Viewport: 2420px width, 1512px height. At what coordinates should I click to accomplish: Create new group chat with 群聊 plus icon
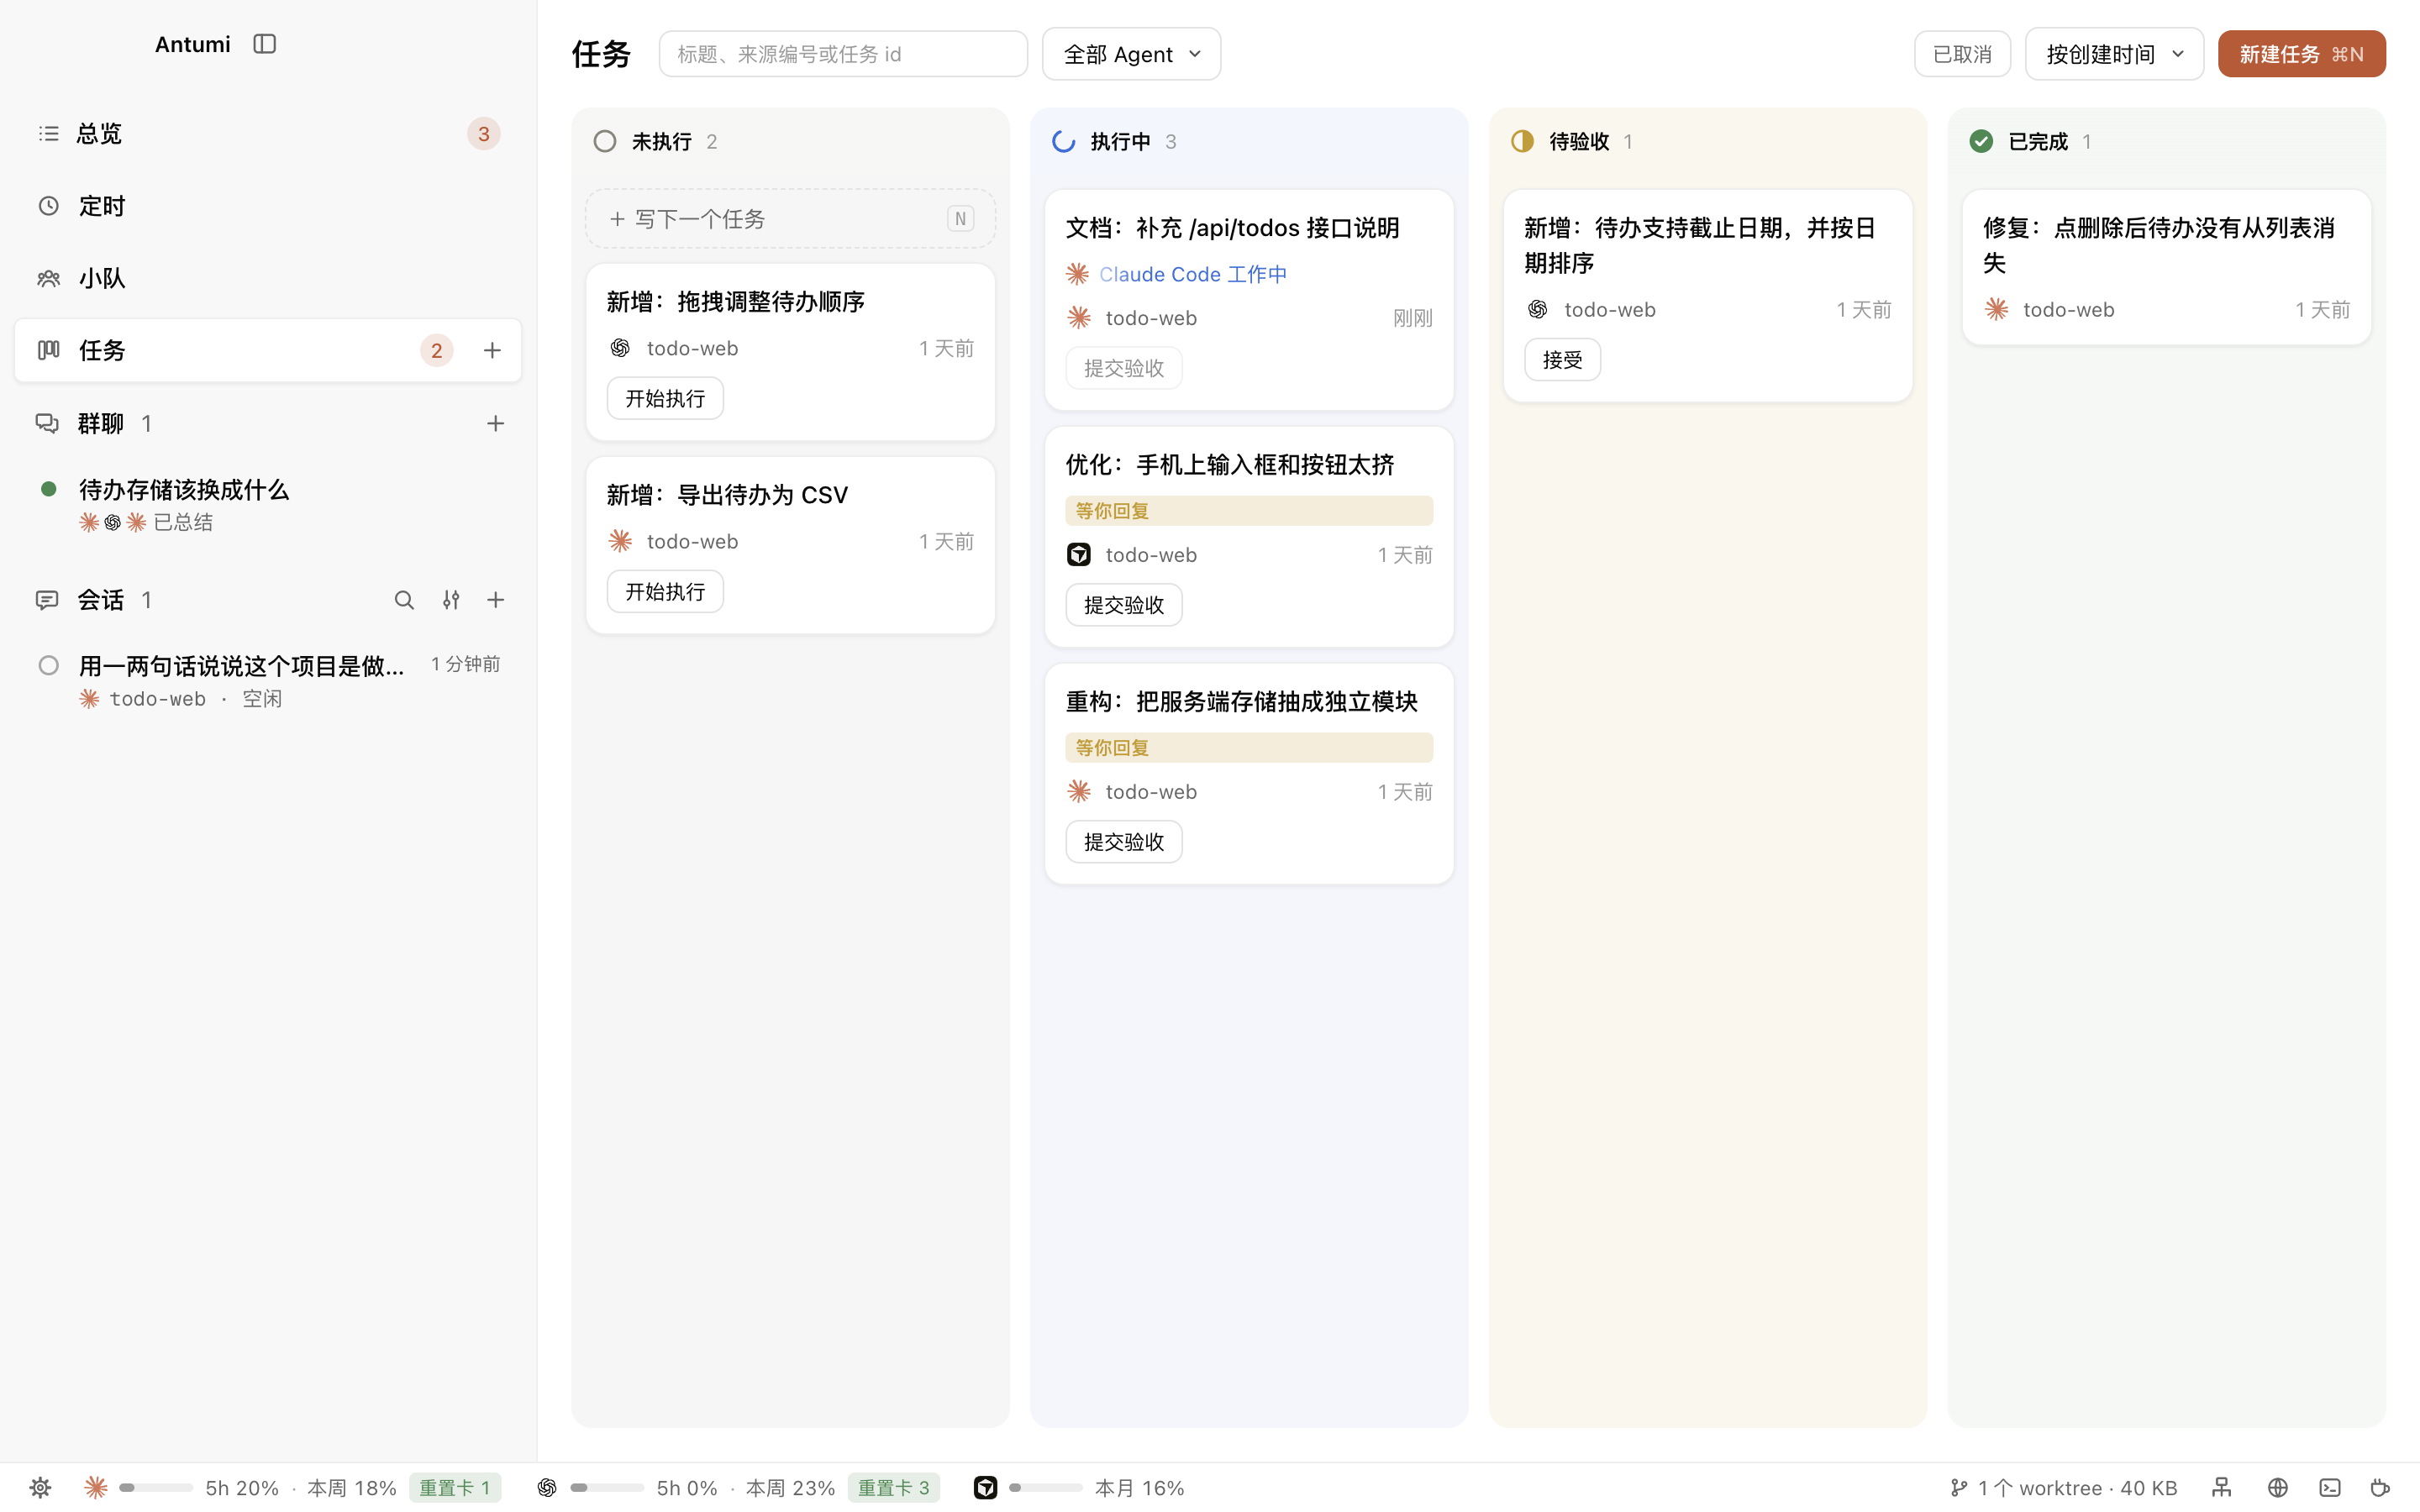[x=495, y=423]
